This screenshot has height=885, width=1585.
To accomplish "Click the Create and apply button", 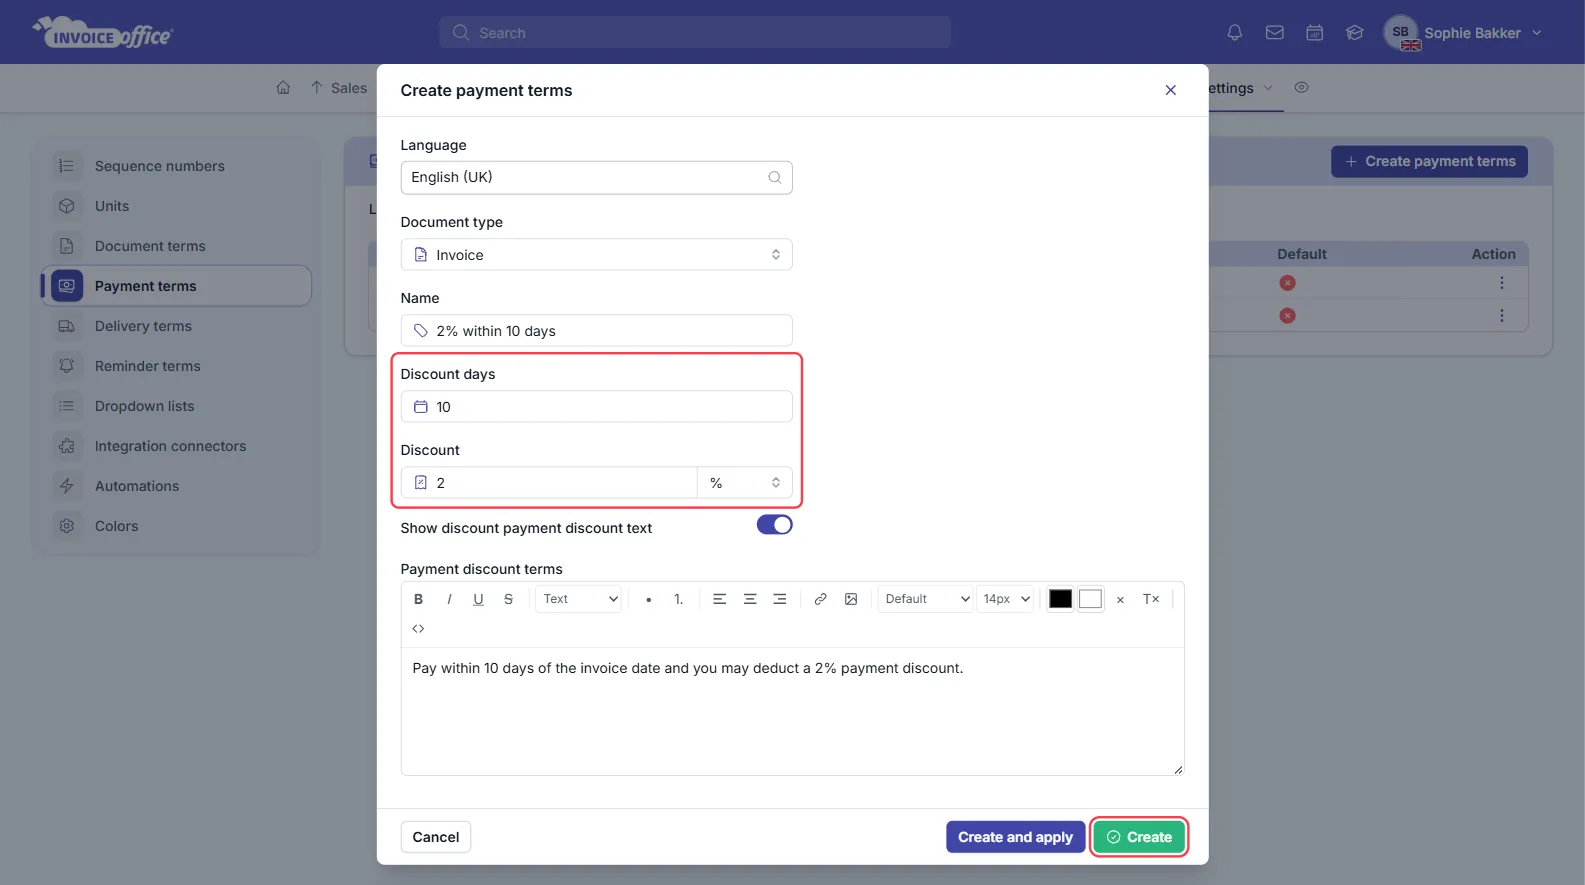I will (1015, 837).
